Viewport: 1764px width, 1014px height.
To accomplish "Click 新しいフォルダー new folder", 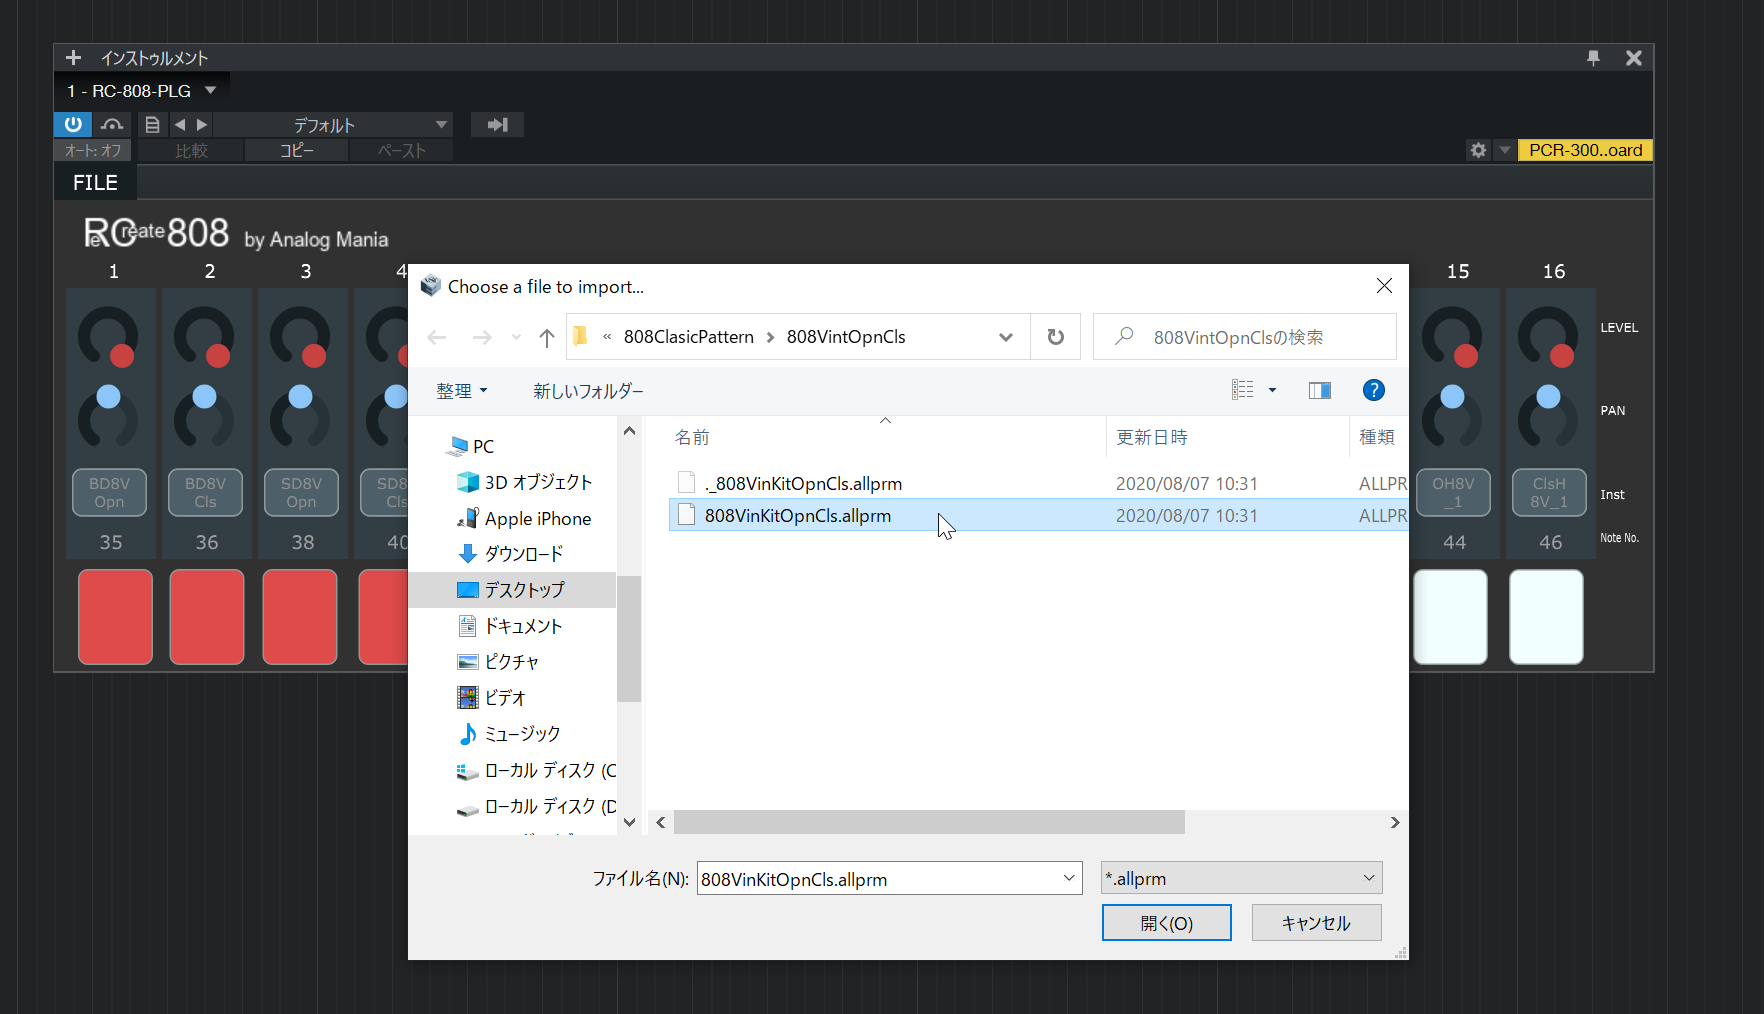I will click(588, 391).
